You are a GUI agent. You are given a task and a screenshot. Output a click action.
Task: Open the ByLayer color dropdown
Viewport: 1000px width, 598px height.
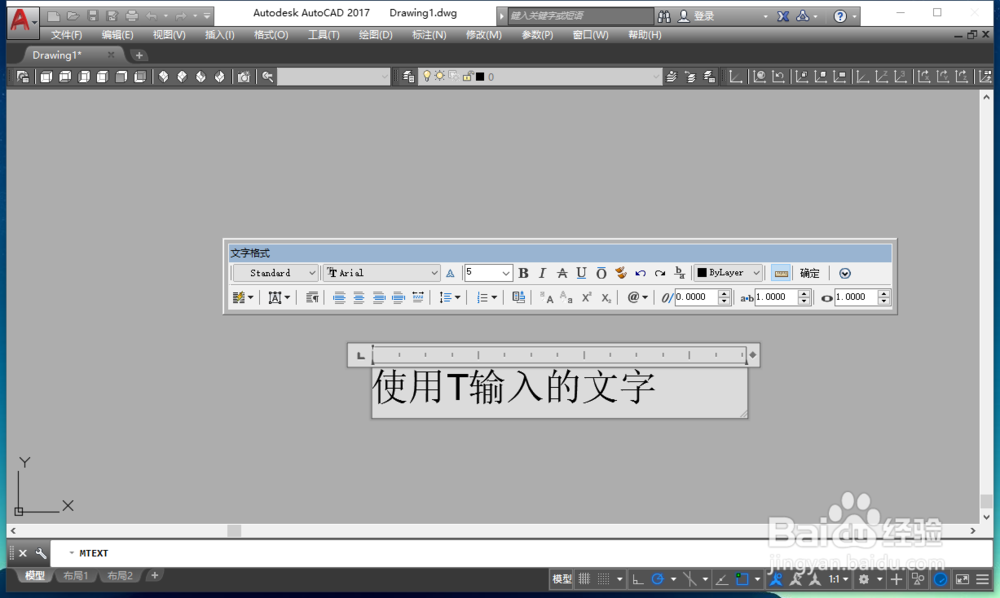pos(728,273)
